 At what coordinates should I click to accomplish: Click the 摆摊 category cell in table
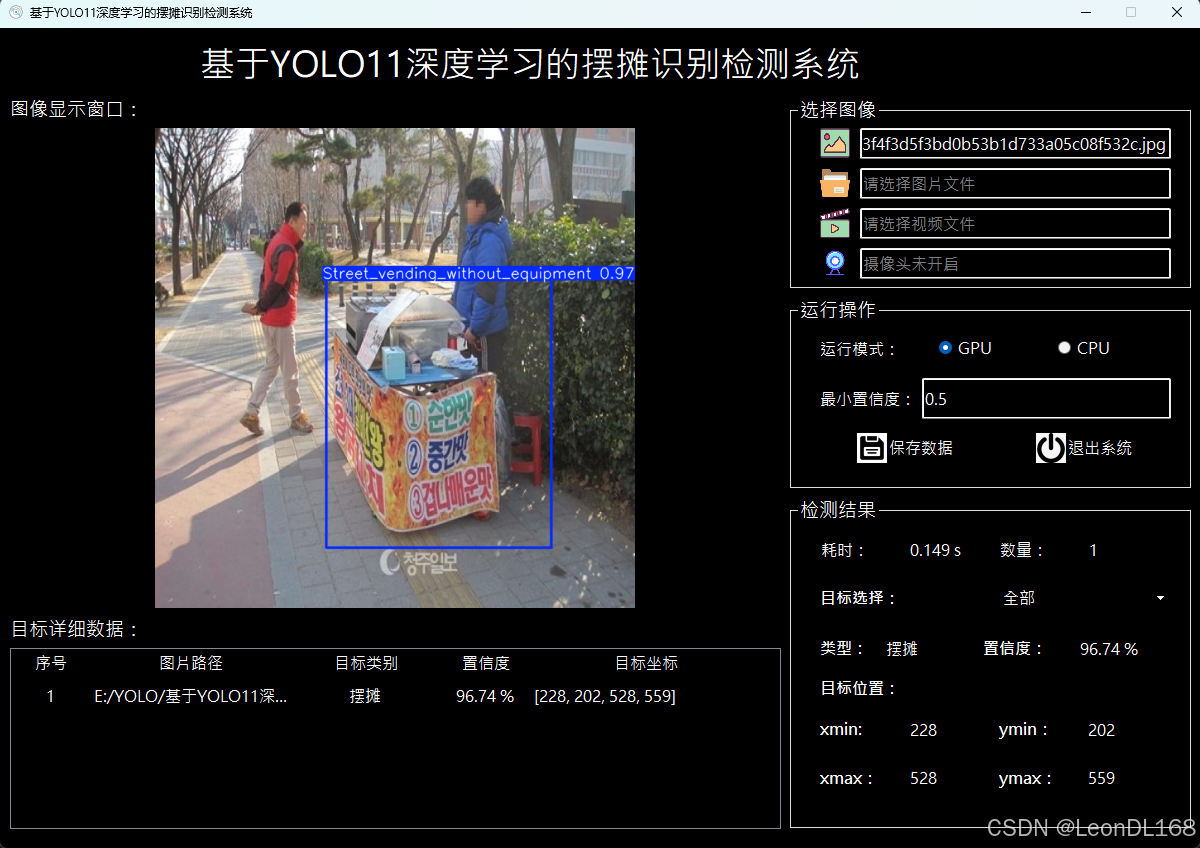pyautogui.click(x=365, y=696)
